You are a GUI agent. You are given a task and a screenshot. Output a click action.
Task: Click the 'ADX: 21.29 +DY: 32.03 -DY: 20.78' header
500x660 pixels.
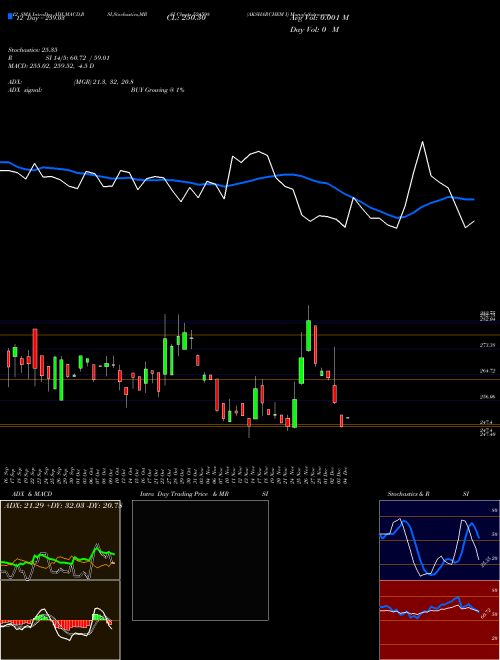(x=62, y=506)
